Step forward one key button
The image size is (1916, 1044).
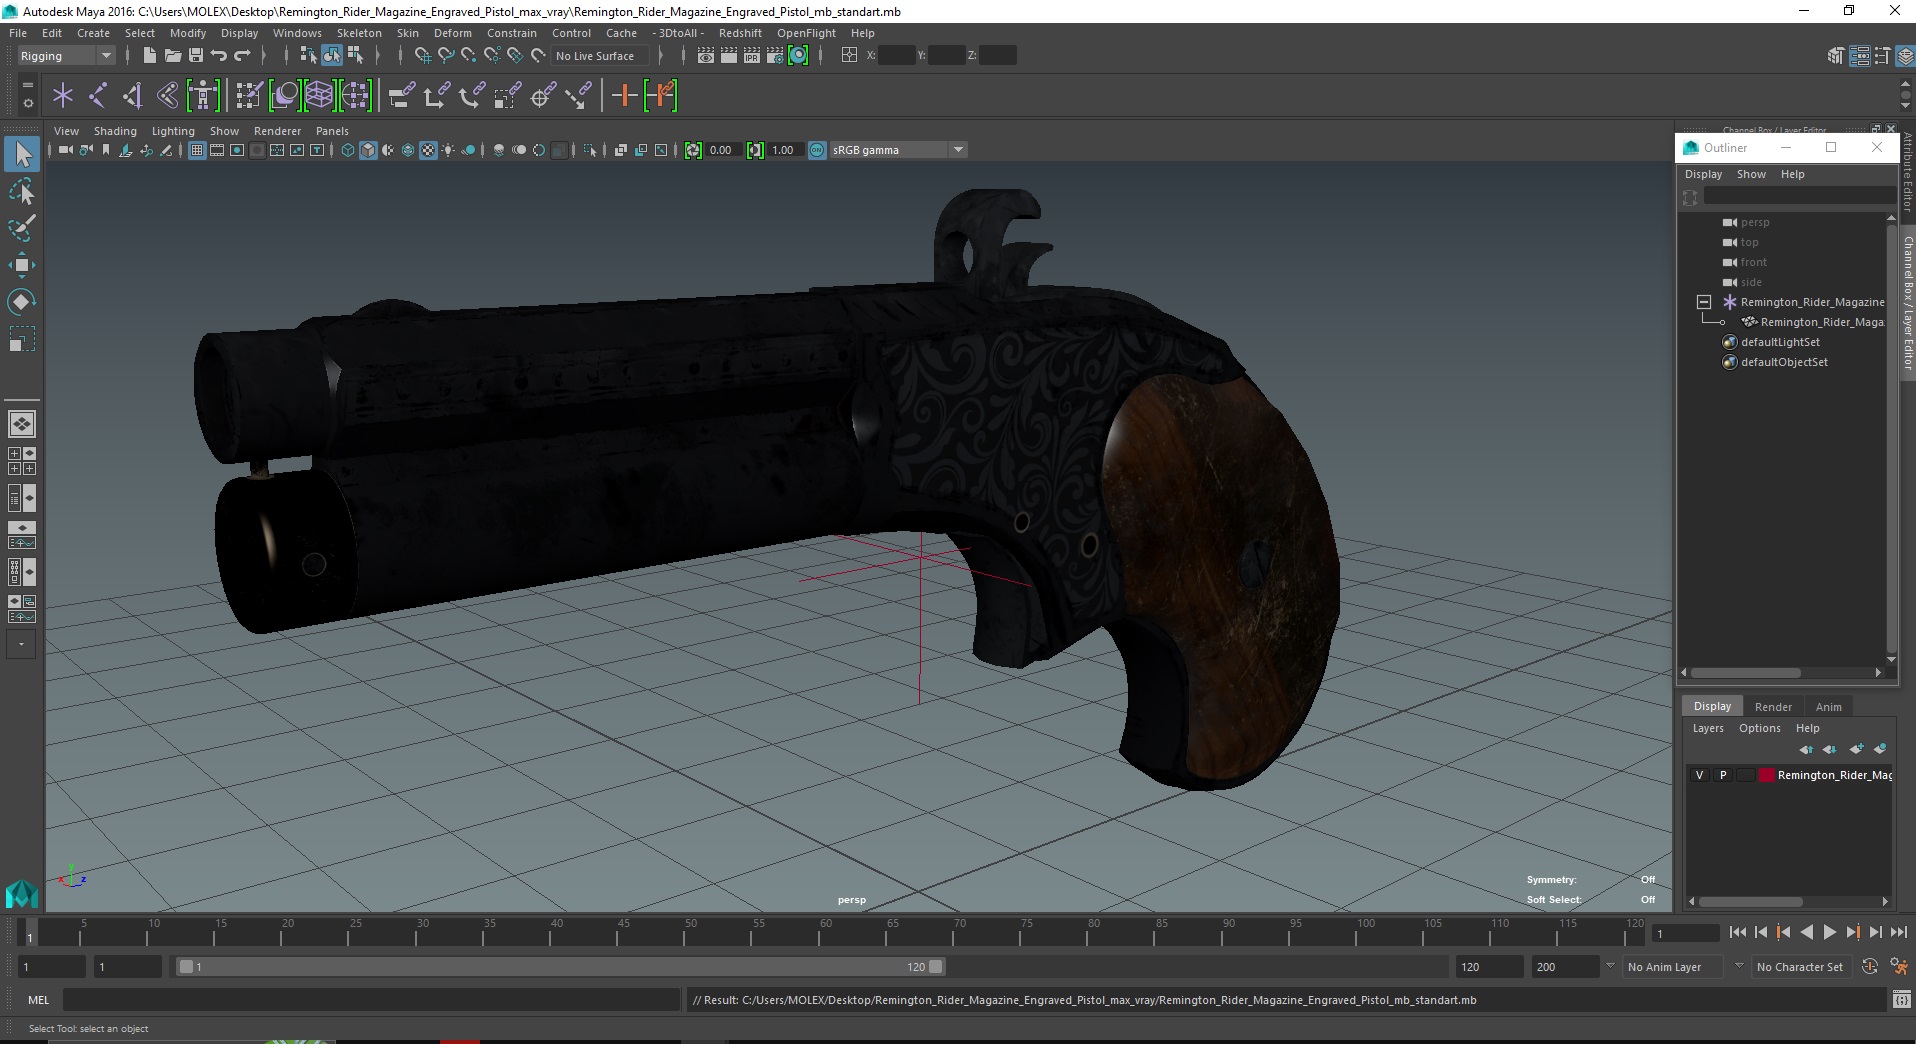(1852, 932)
